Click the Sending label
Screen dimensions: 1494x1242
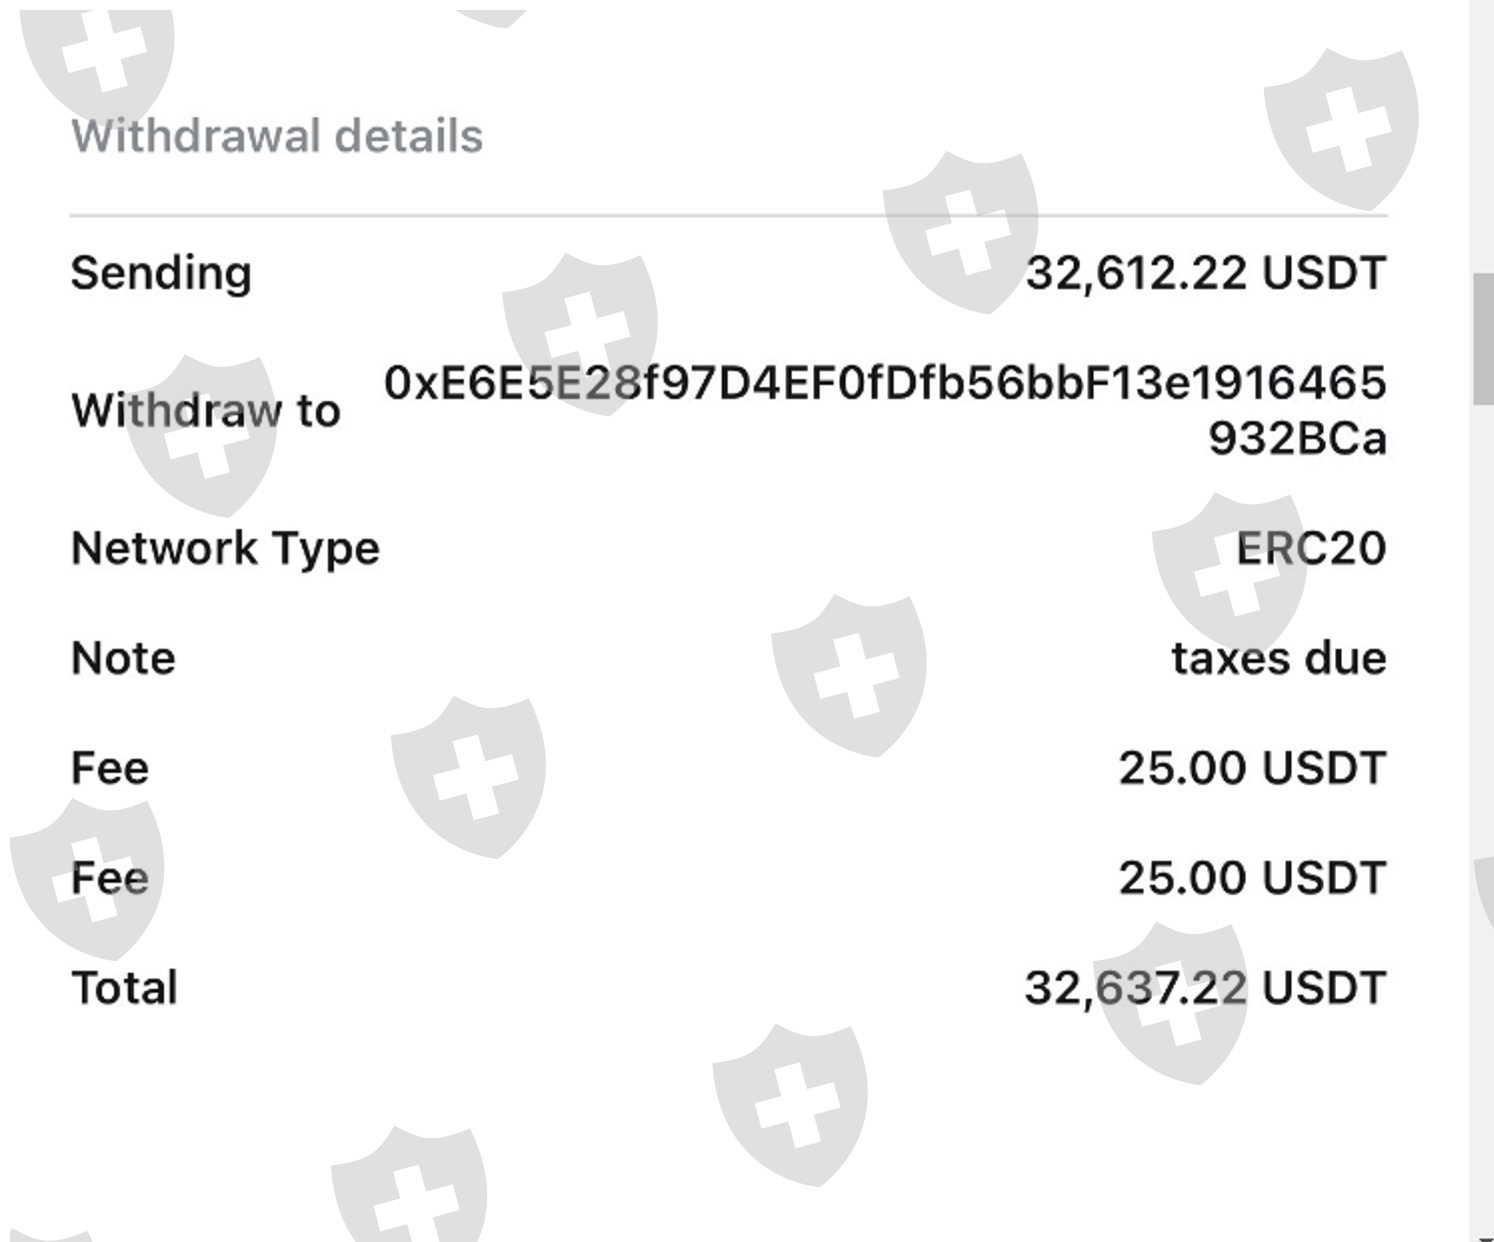point(161,273)
